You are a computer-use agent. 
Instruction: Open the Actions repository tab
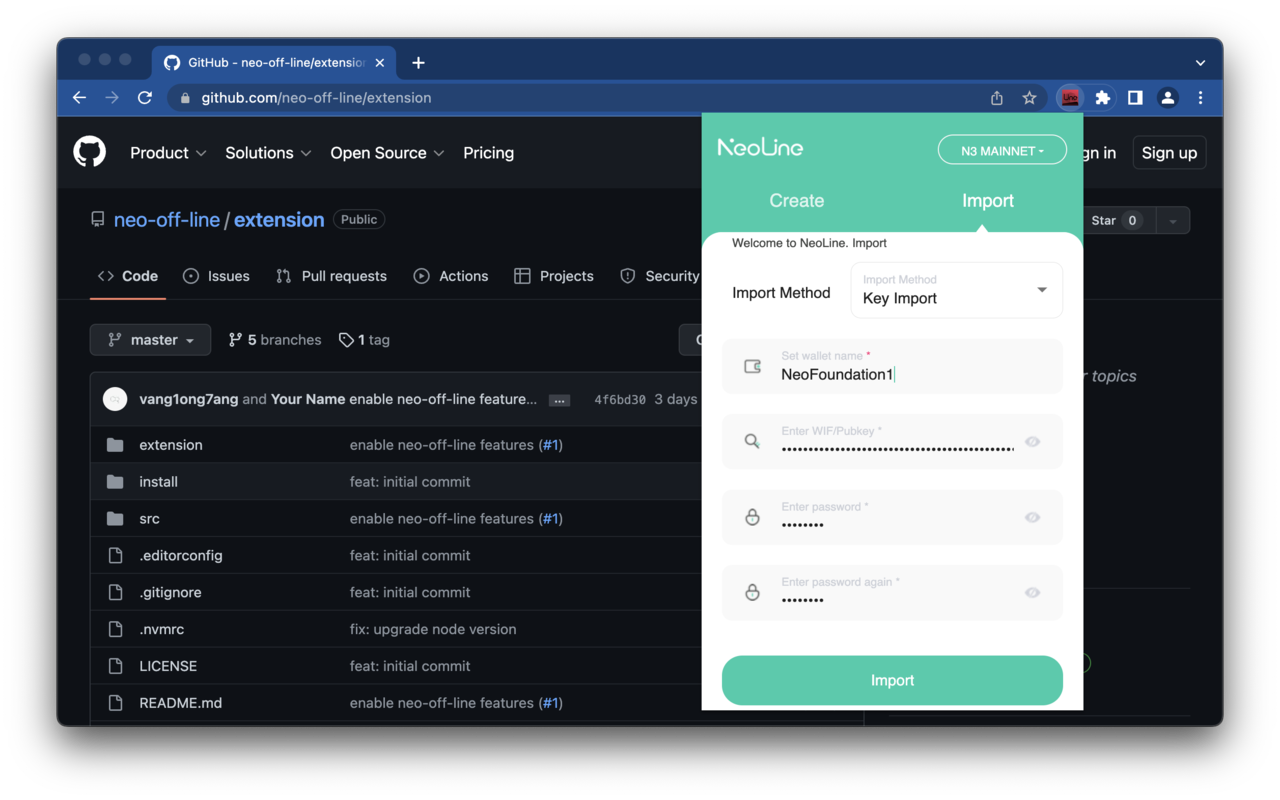tap(451, 276)
